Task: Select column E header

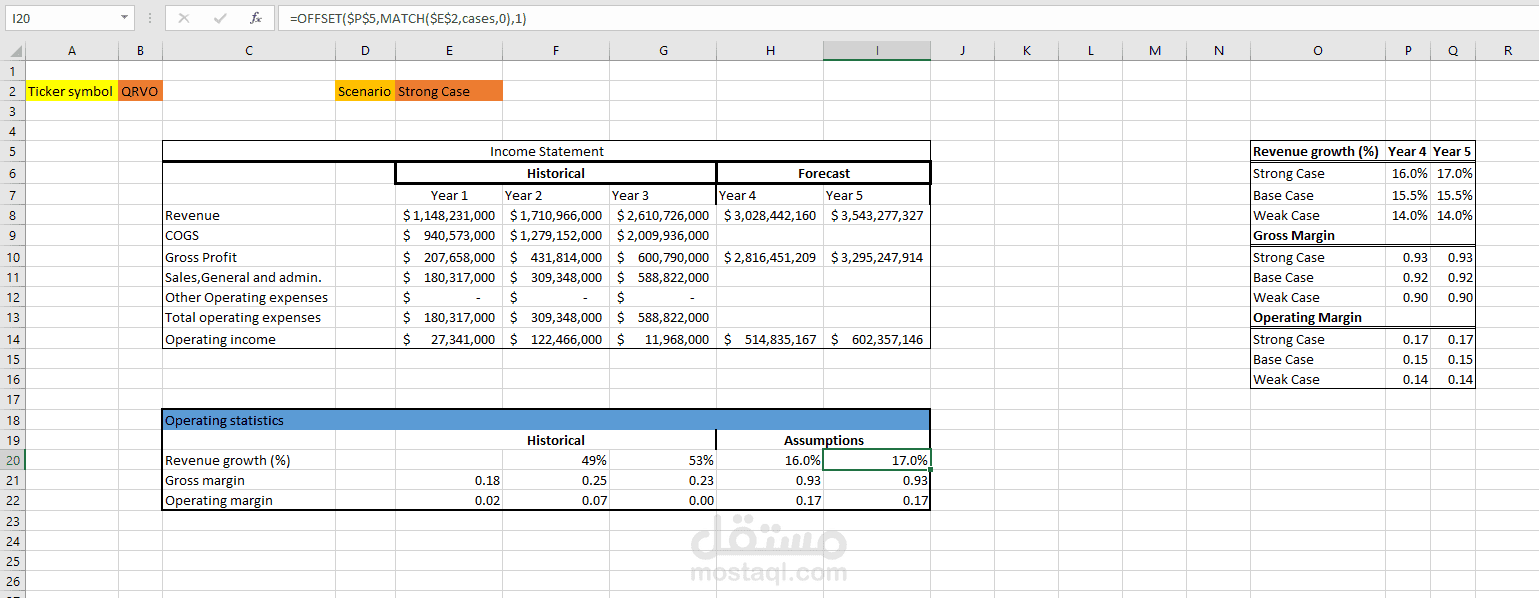Action: point(449,51)
